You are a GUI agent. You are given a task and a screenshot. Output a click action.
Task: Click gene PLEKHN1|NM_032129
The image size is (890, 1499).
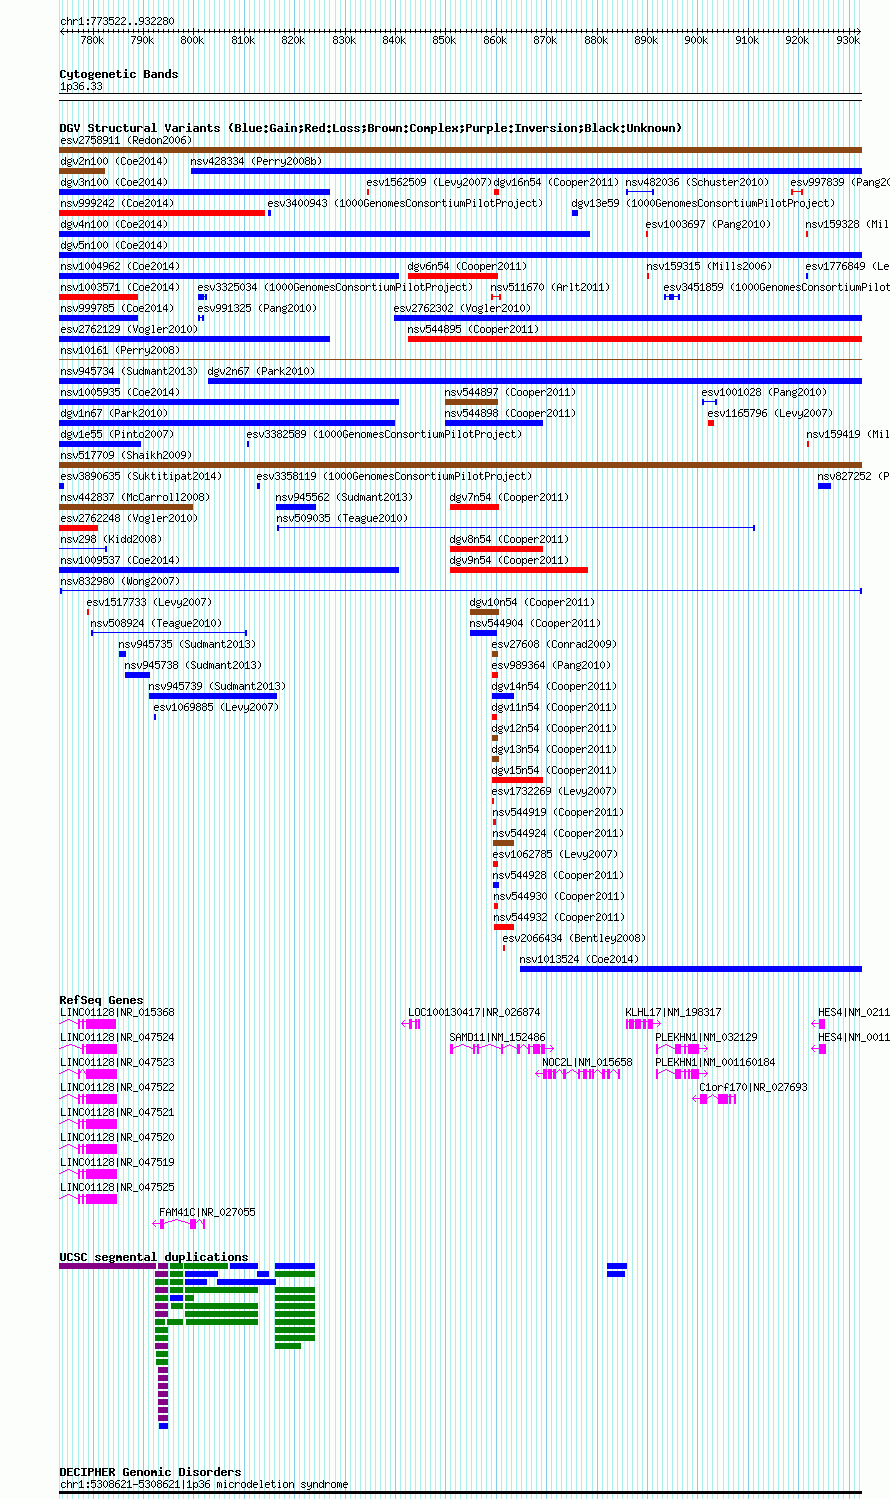tap(707, 1037)
